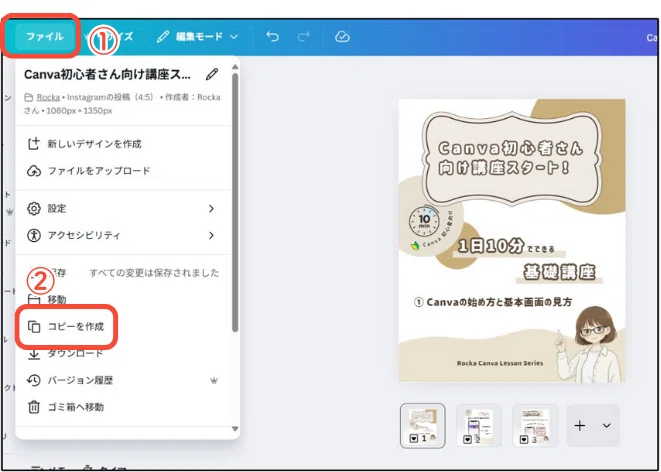
Task: Open バージョン履歴
Action: click(122, 381)
